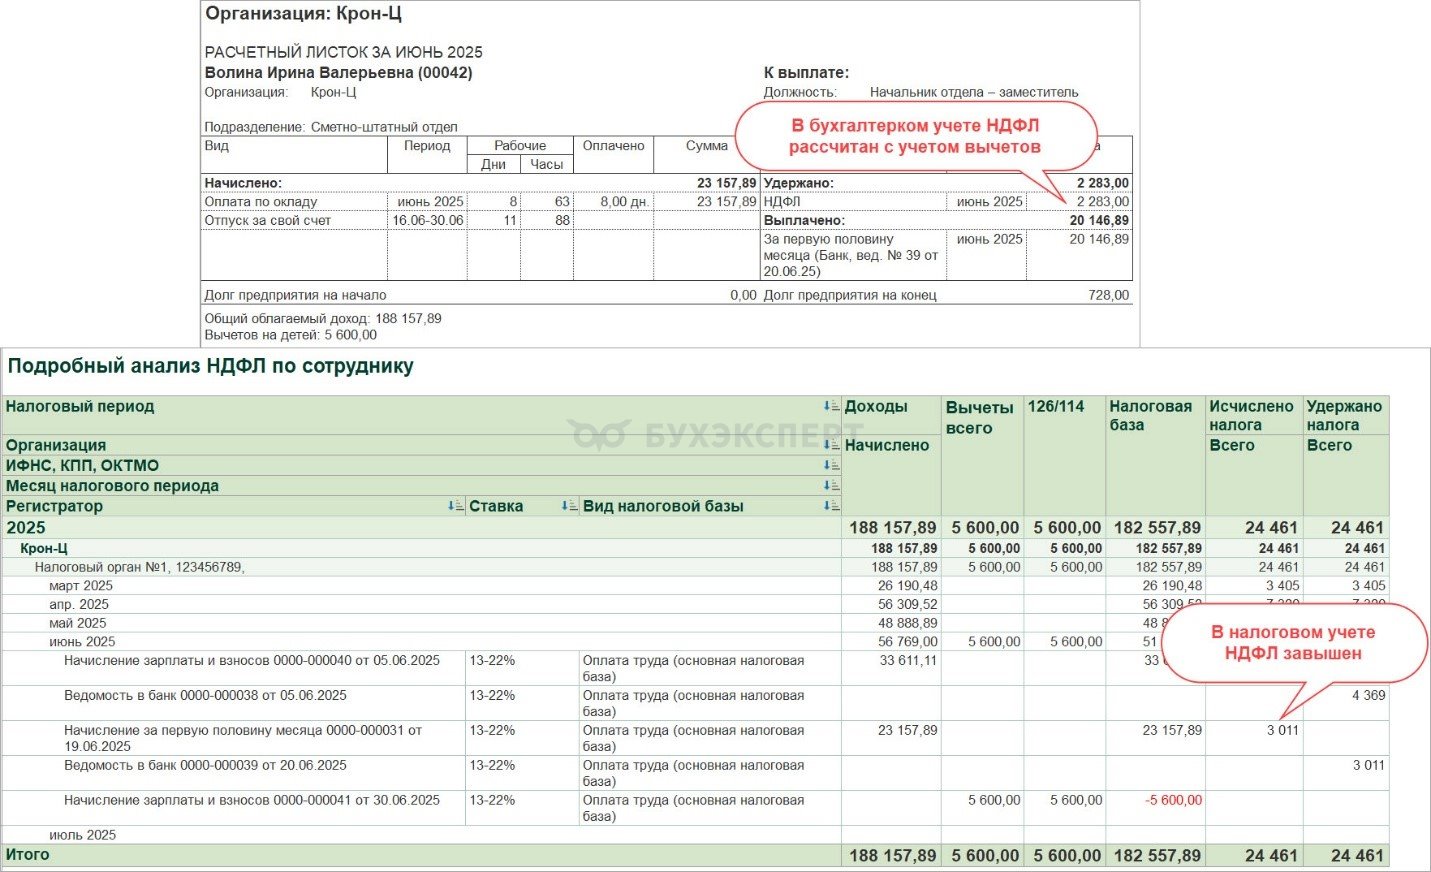Image resolution: width=1431 pixels, height=872 pixels.
Task: Select the Вычеты всего column header
Action: tap(979, 417)
